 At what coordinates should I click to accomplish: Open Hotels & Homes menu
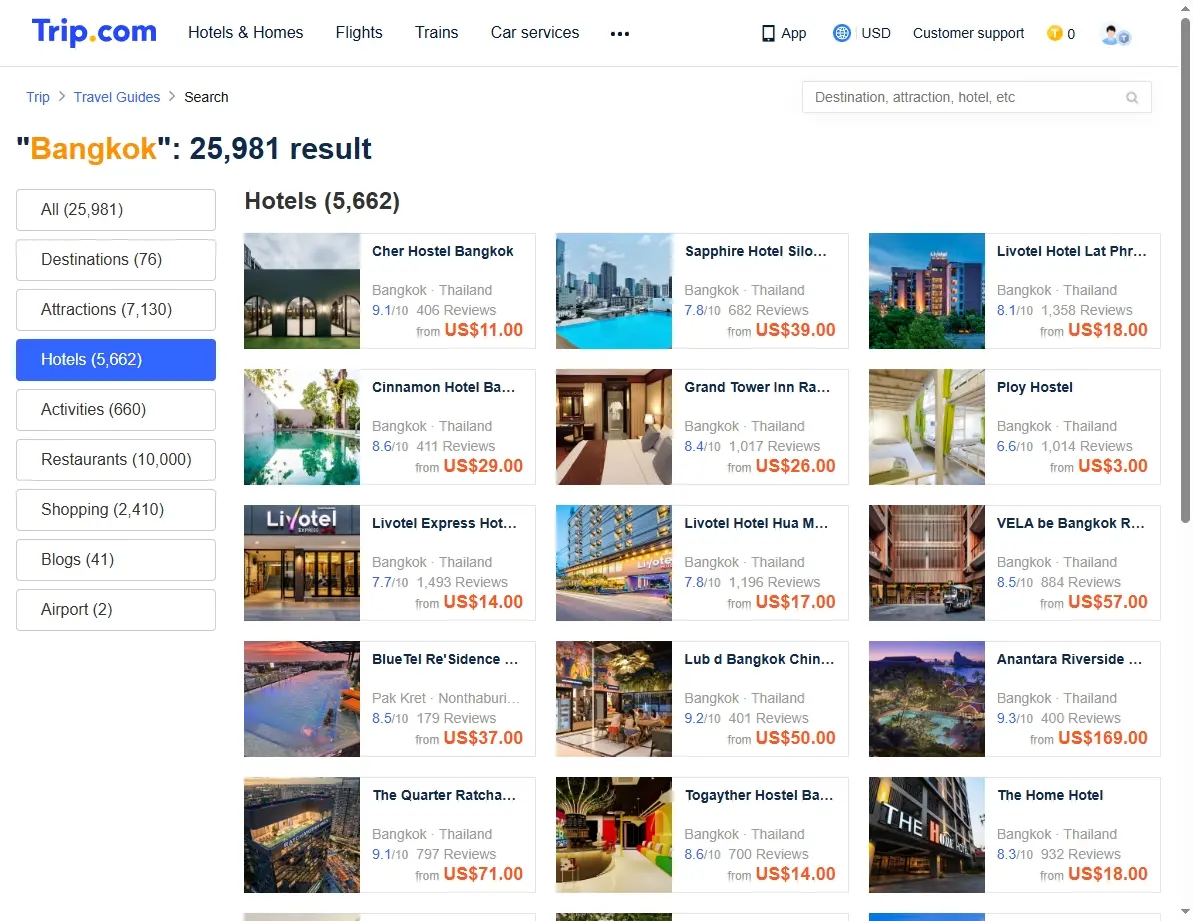(246, 33)
